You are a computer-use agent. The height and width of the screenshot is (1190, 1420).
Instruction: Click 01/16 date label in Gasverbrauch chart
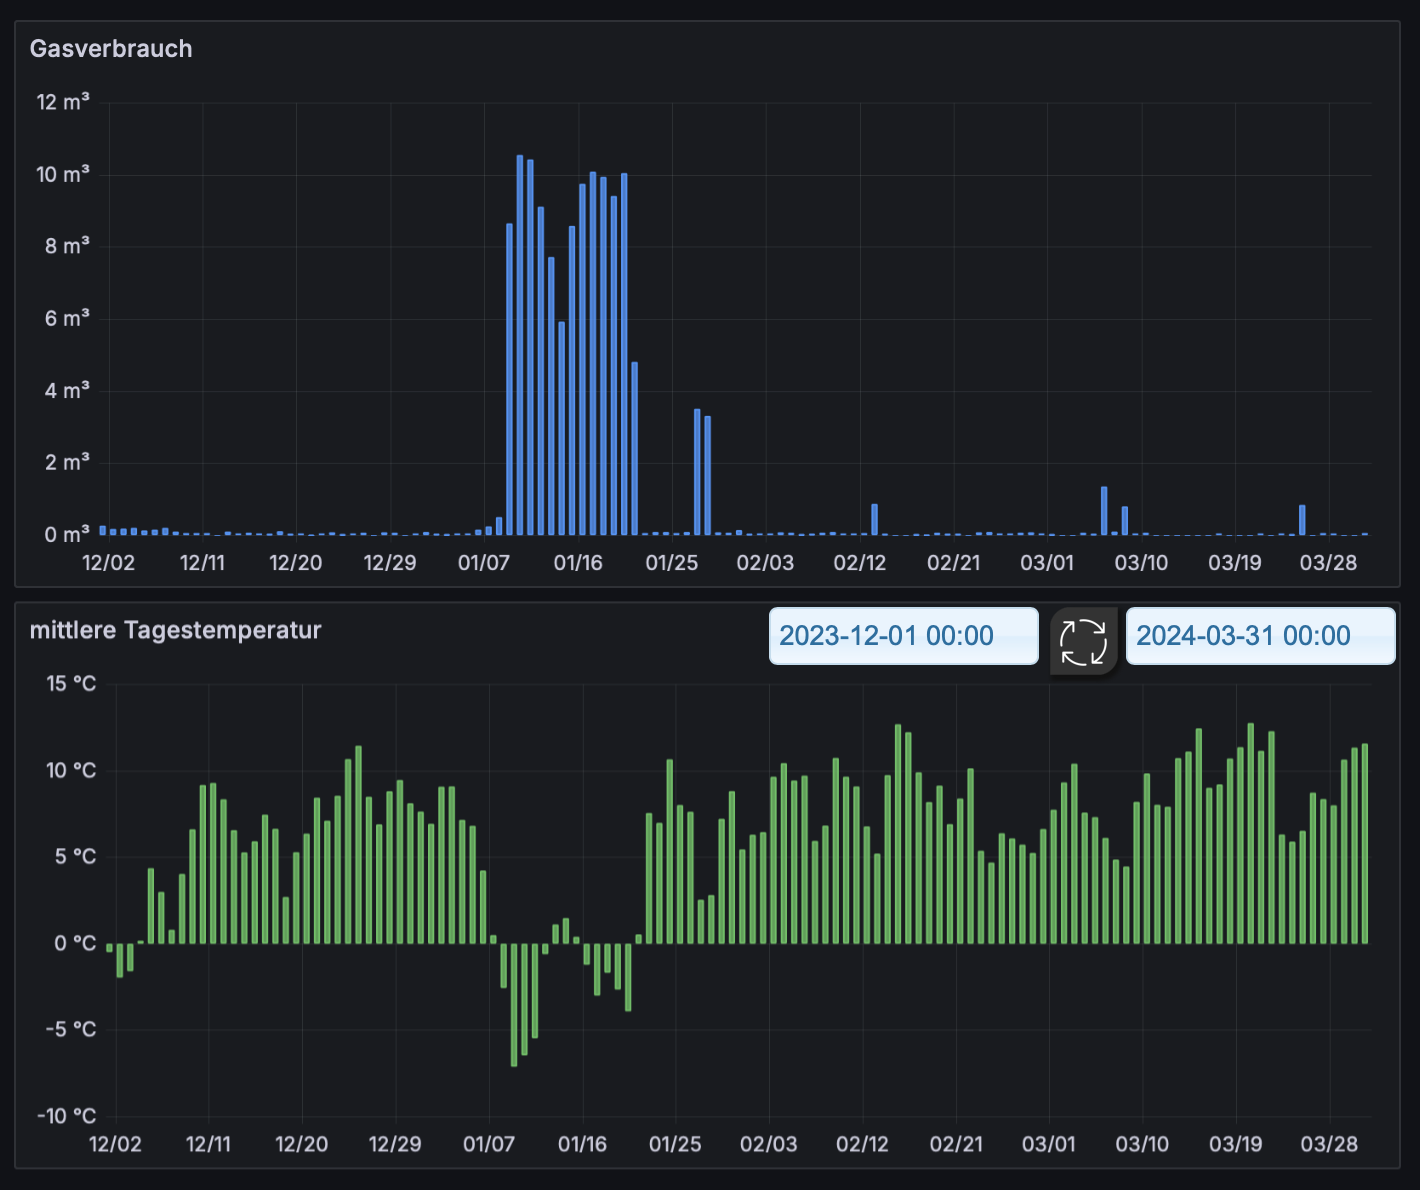[x=578, y=563]
